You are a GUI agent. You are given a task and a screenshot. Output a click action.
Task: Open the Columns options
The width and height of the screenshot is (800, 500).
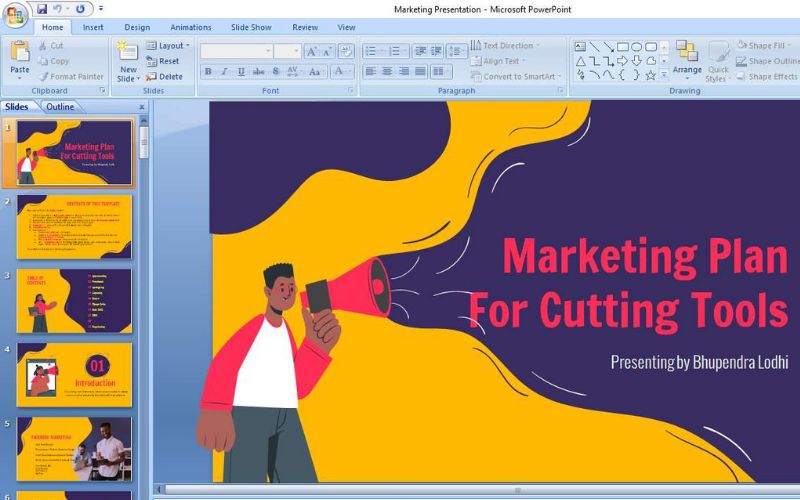pyautogui.click(x=440, y=72)
